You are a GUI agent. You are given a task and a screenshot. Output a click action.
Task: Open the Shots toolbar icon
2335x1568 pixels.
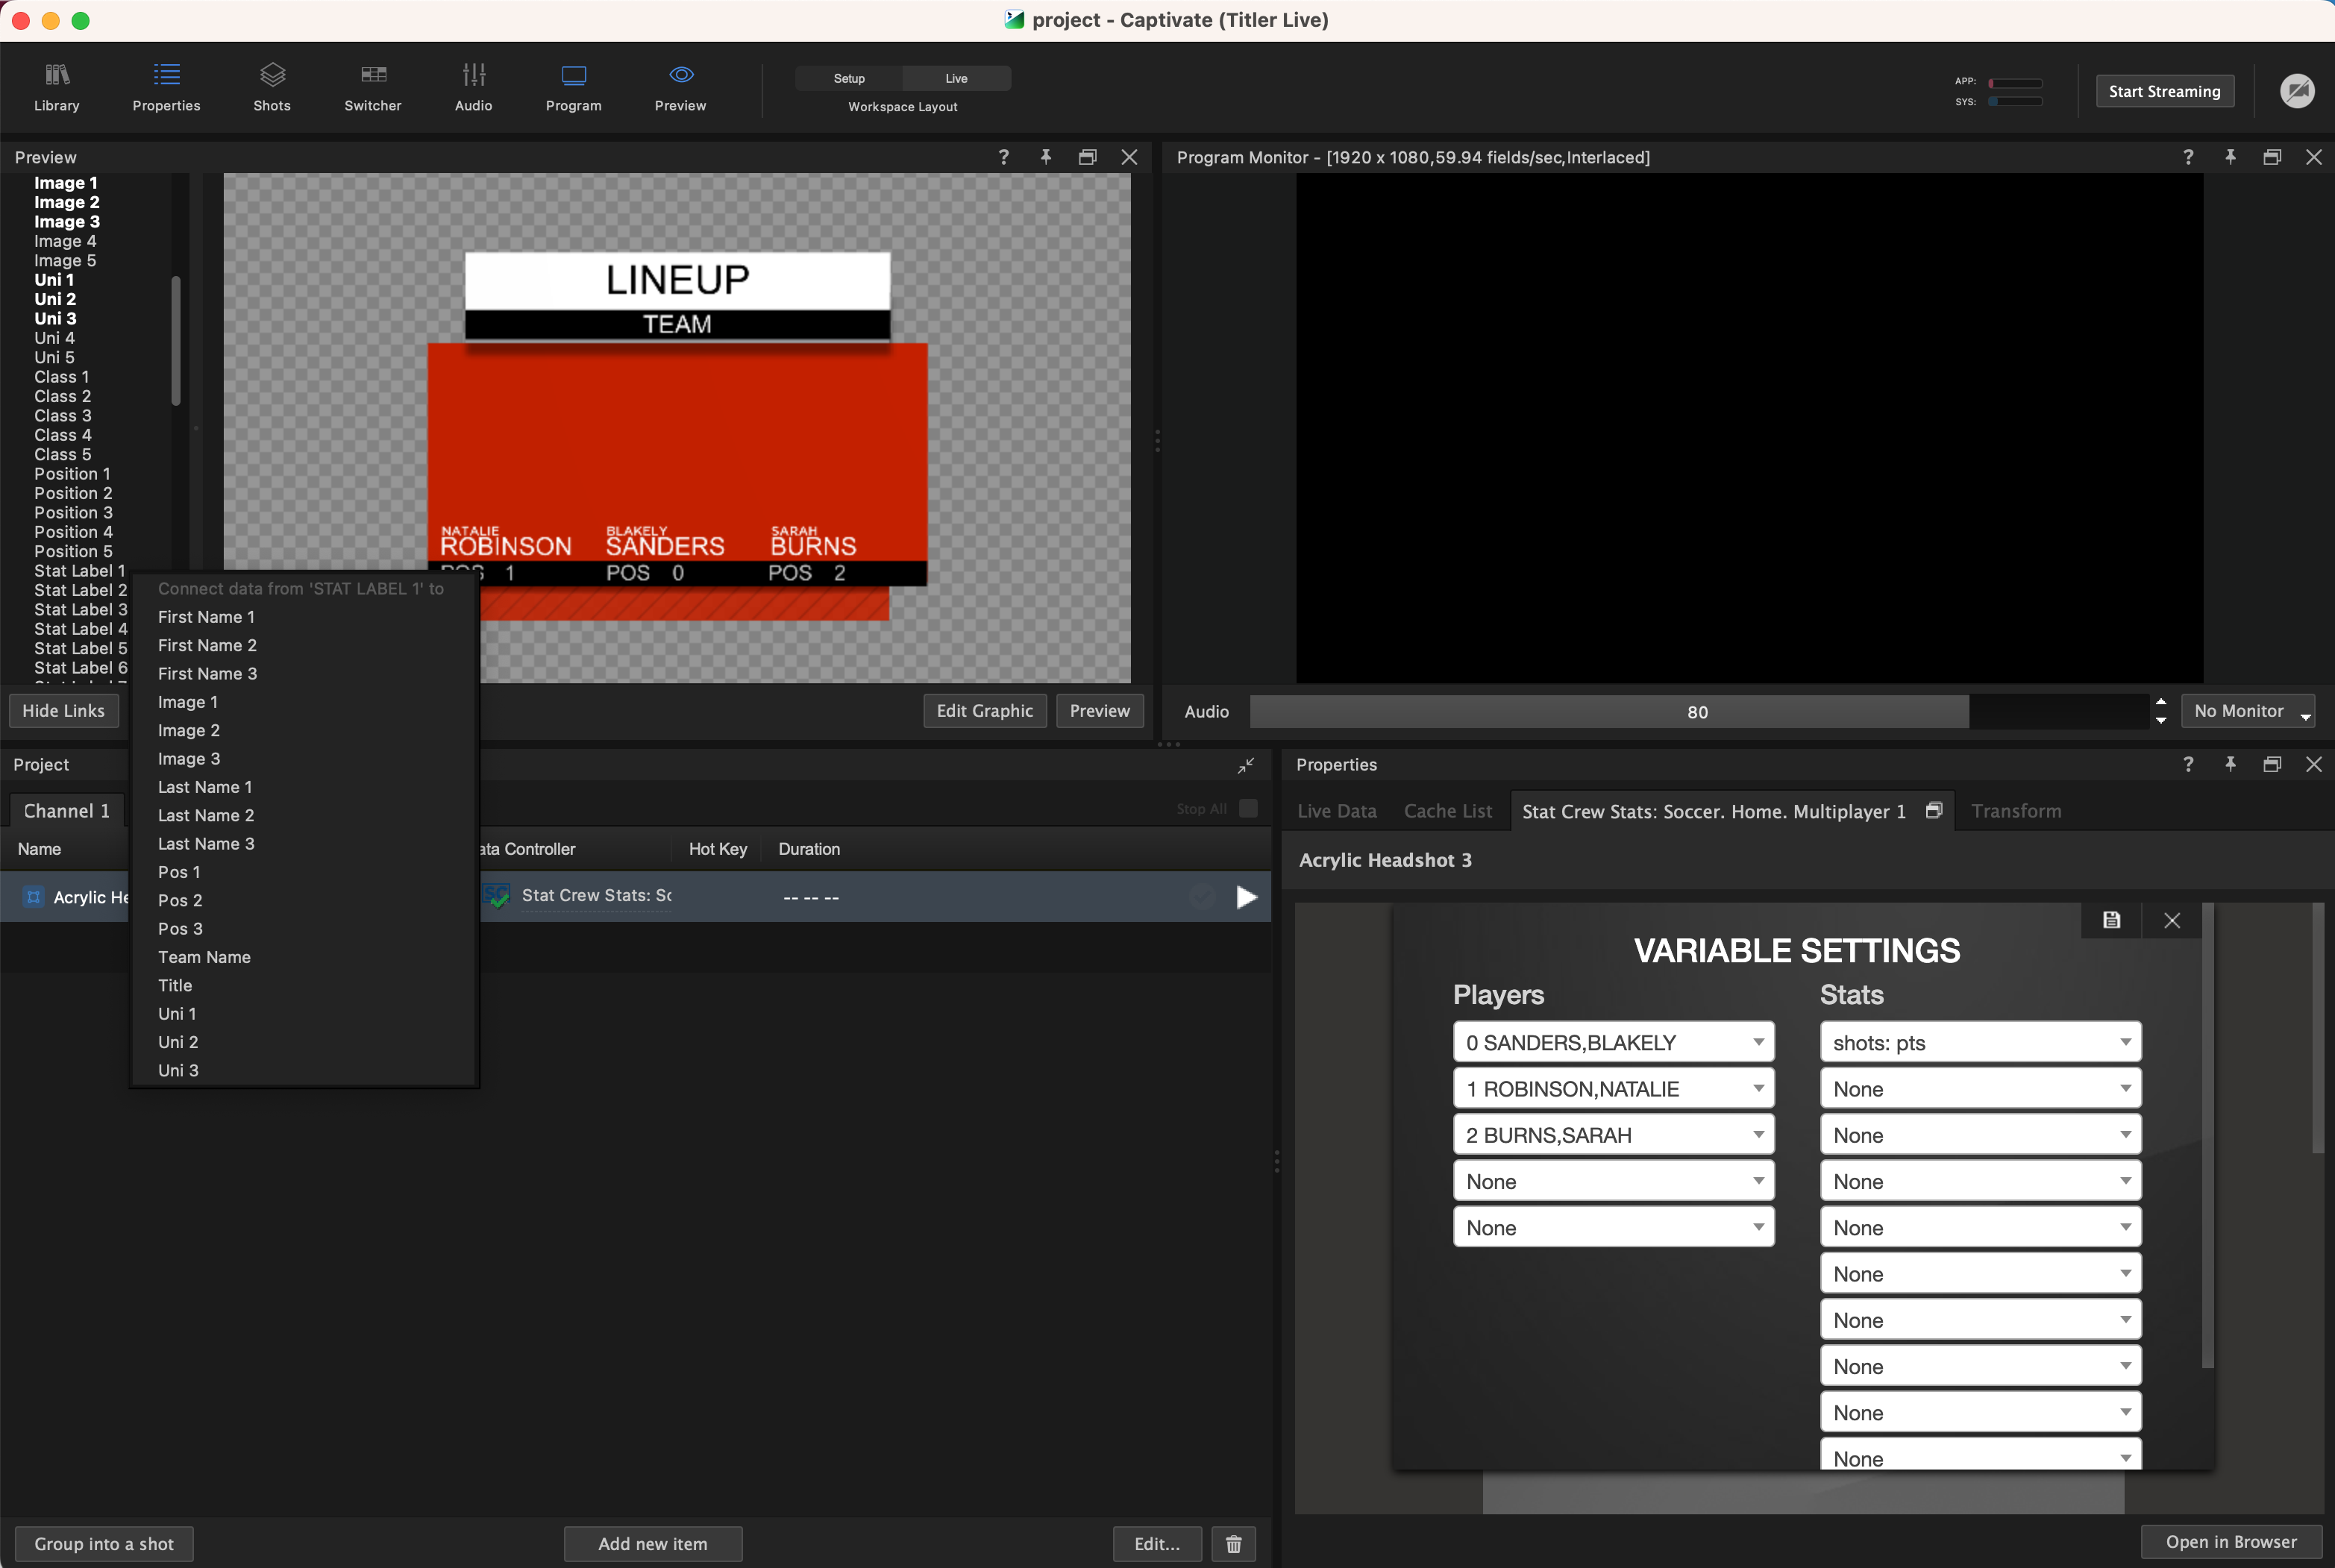point(272,86)
